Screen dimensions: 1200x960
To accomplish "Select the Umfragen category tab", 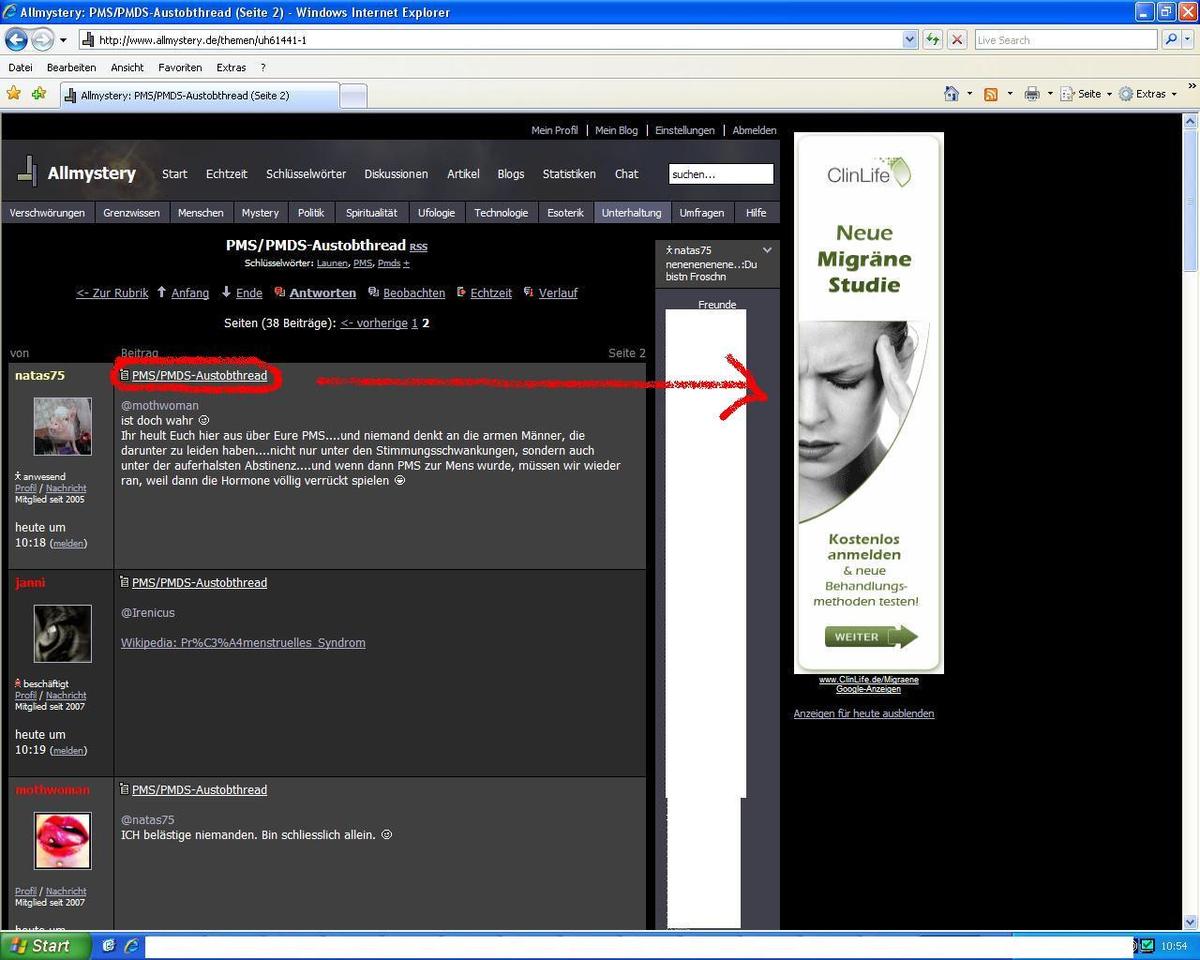I will coord(702,213).
